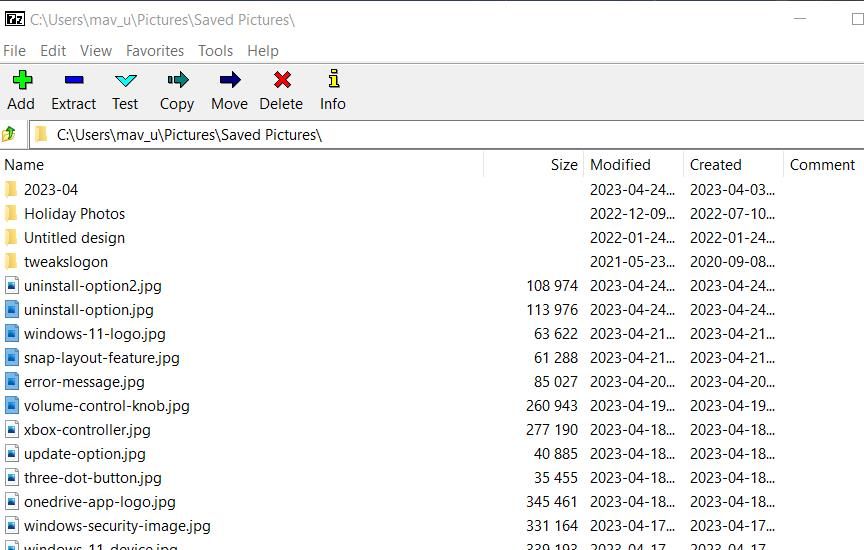This screenshot has width=864, height=550.
Task: Click the size value 345 461
Action: (x=552, y=502)
